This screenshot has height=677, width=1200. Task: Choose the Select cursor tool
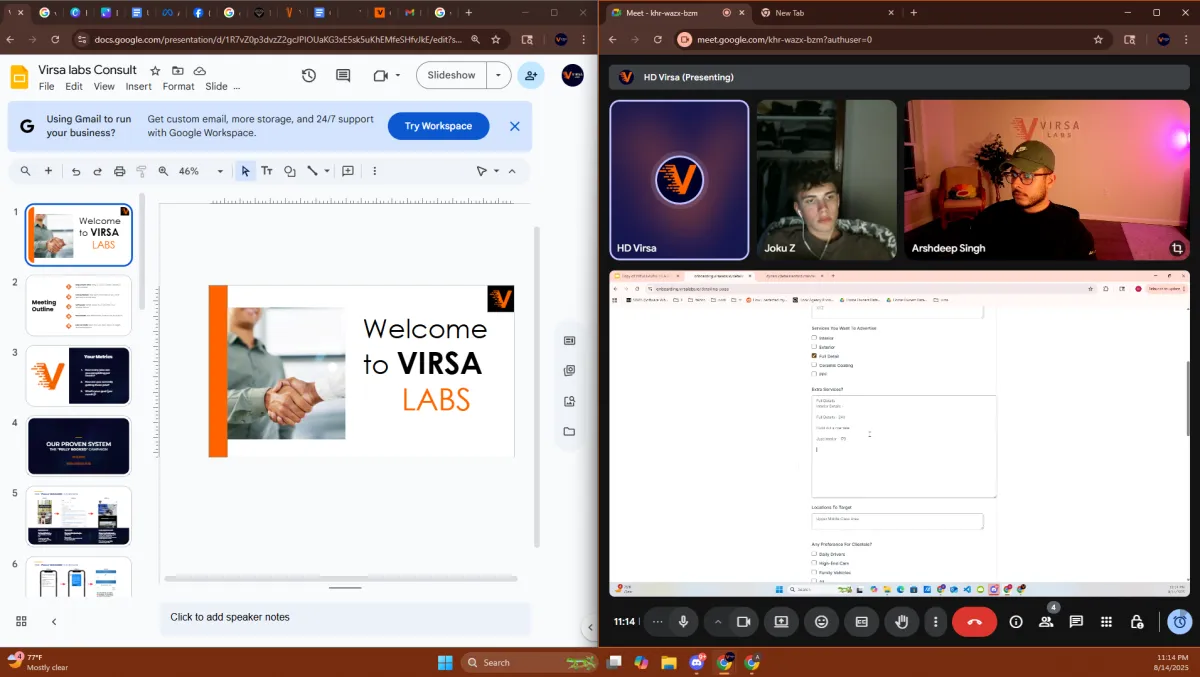tap(245, 171)
